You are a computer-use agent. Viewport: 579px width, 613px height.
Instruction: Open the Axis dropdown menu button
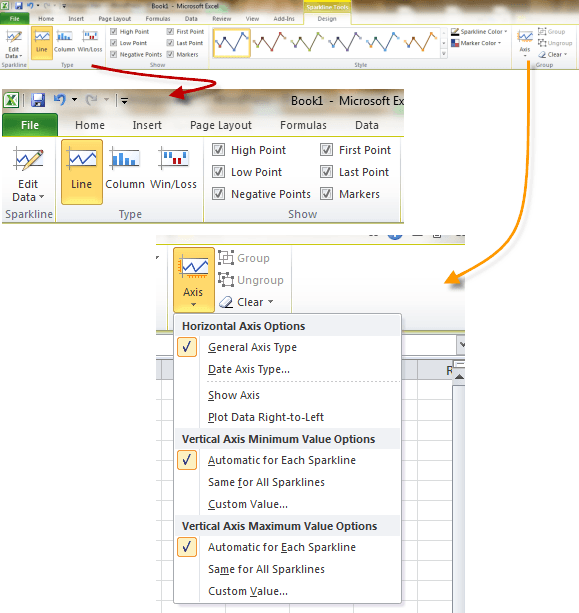(x=194, y=280)
